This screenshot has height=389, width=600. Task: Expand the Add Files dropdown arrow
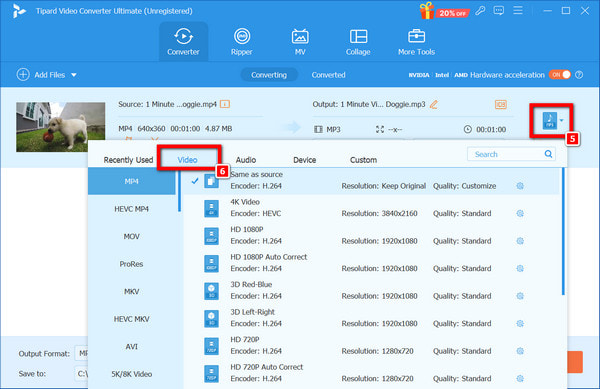pyautogui.click(x=74, y=75)
